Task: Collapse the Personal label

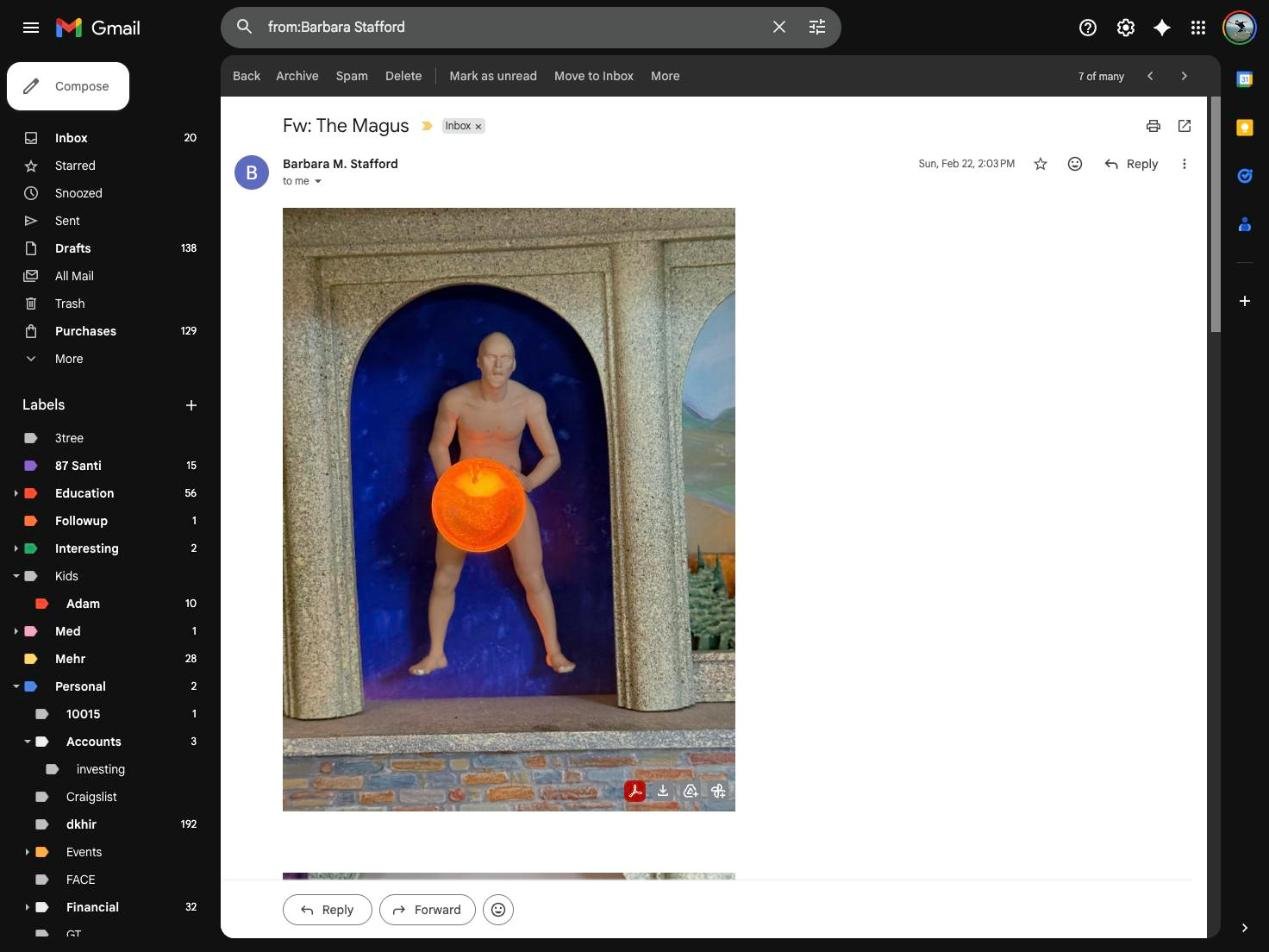Action: pyautogui.click(x=16, y=686)
